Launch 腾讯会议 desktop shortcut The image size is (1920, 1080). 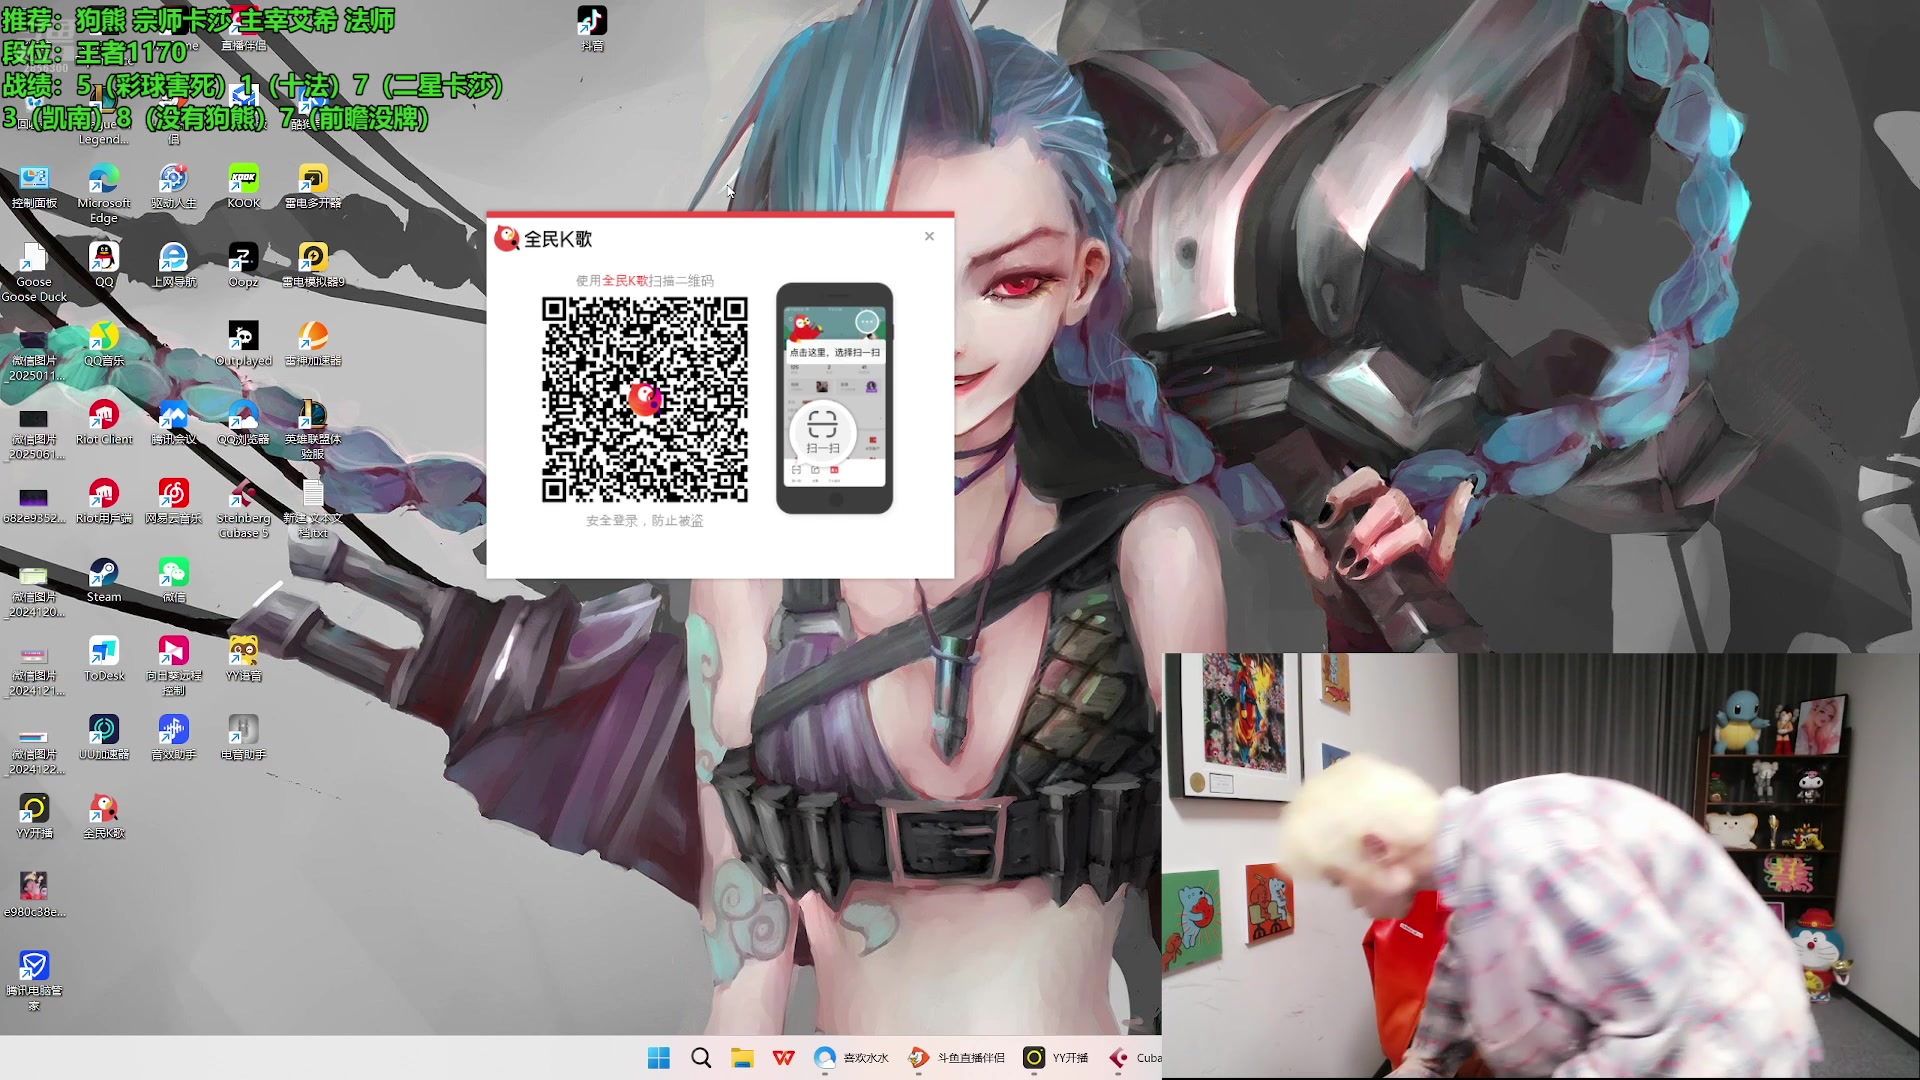(173, 423)
